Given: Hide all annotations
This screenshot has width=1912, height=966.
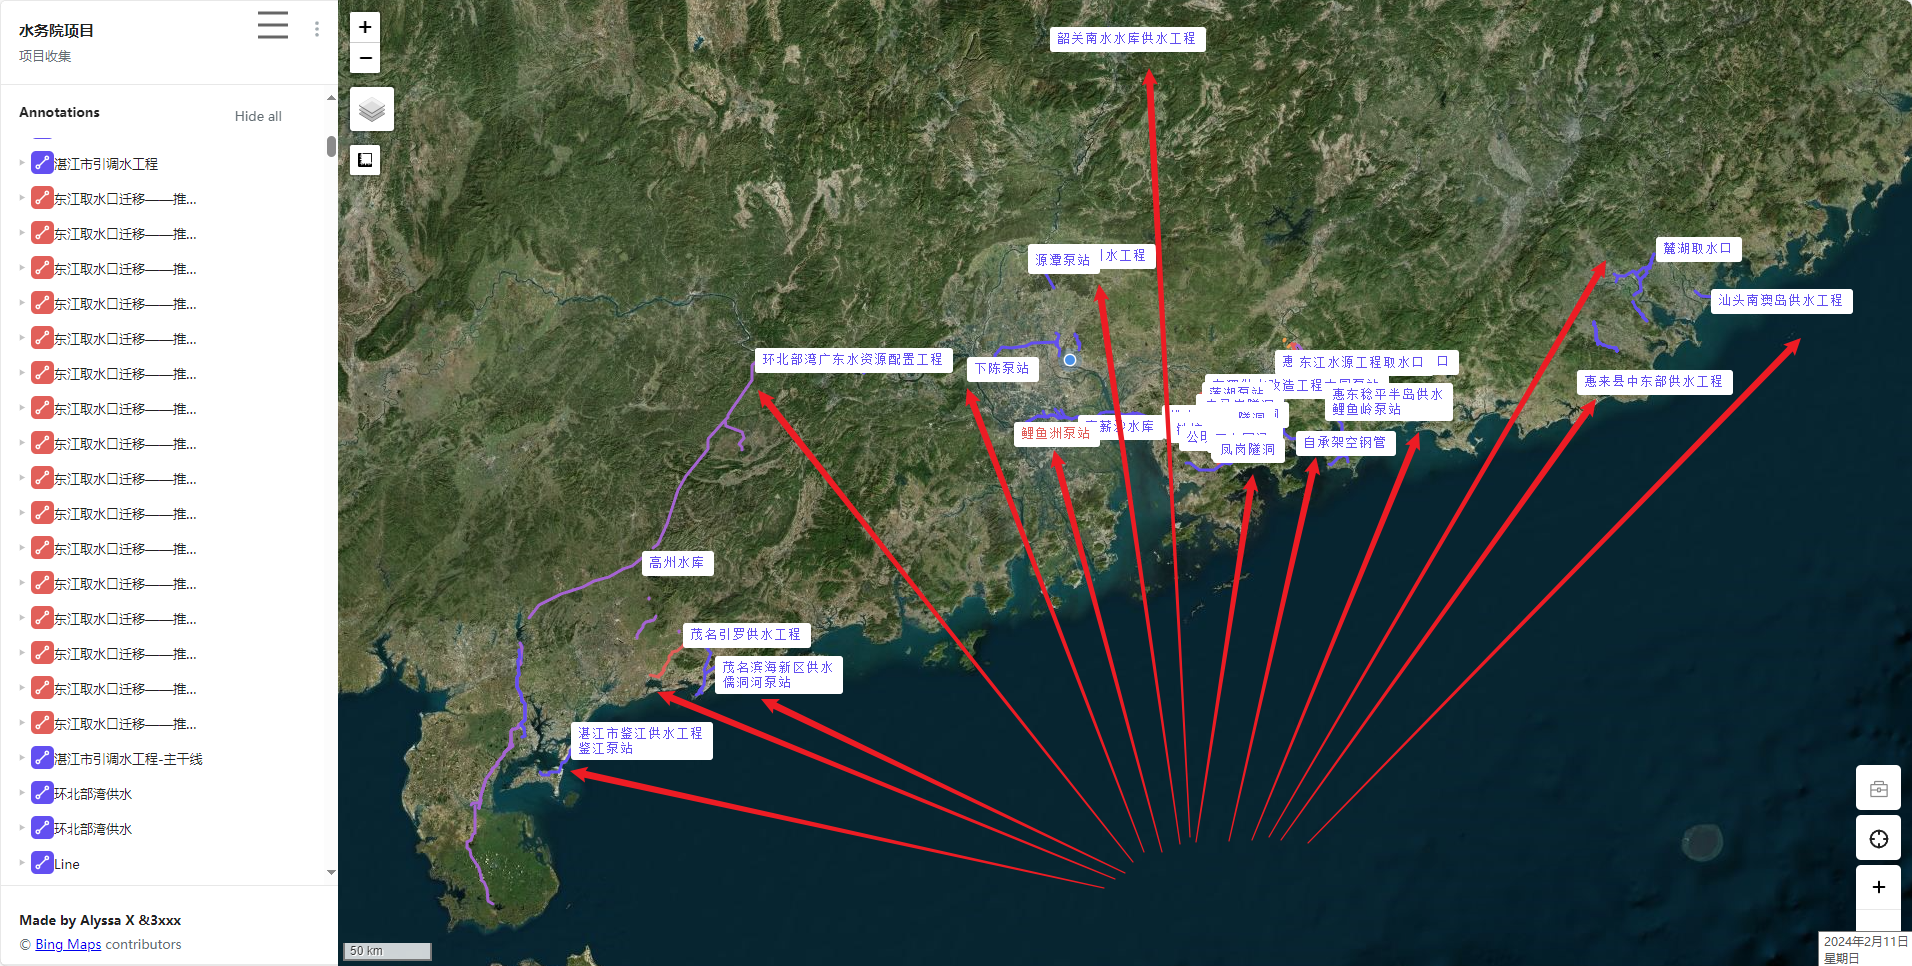Looking at the screenshot, I should tap(258, 116).
